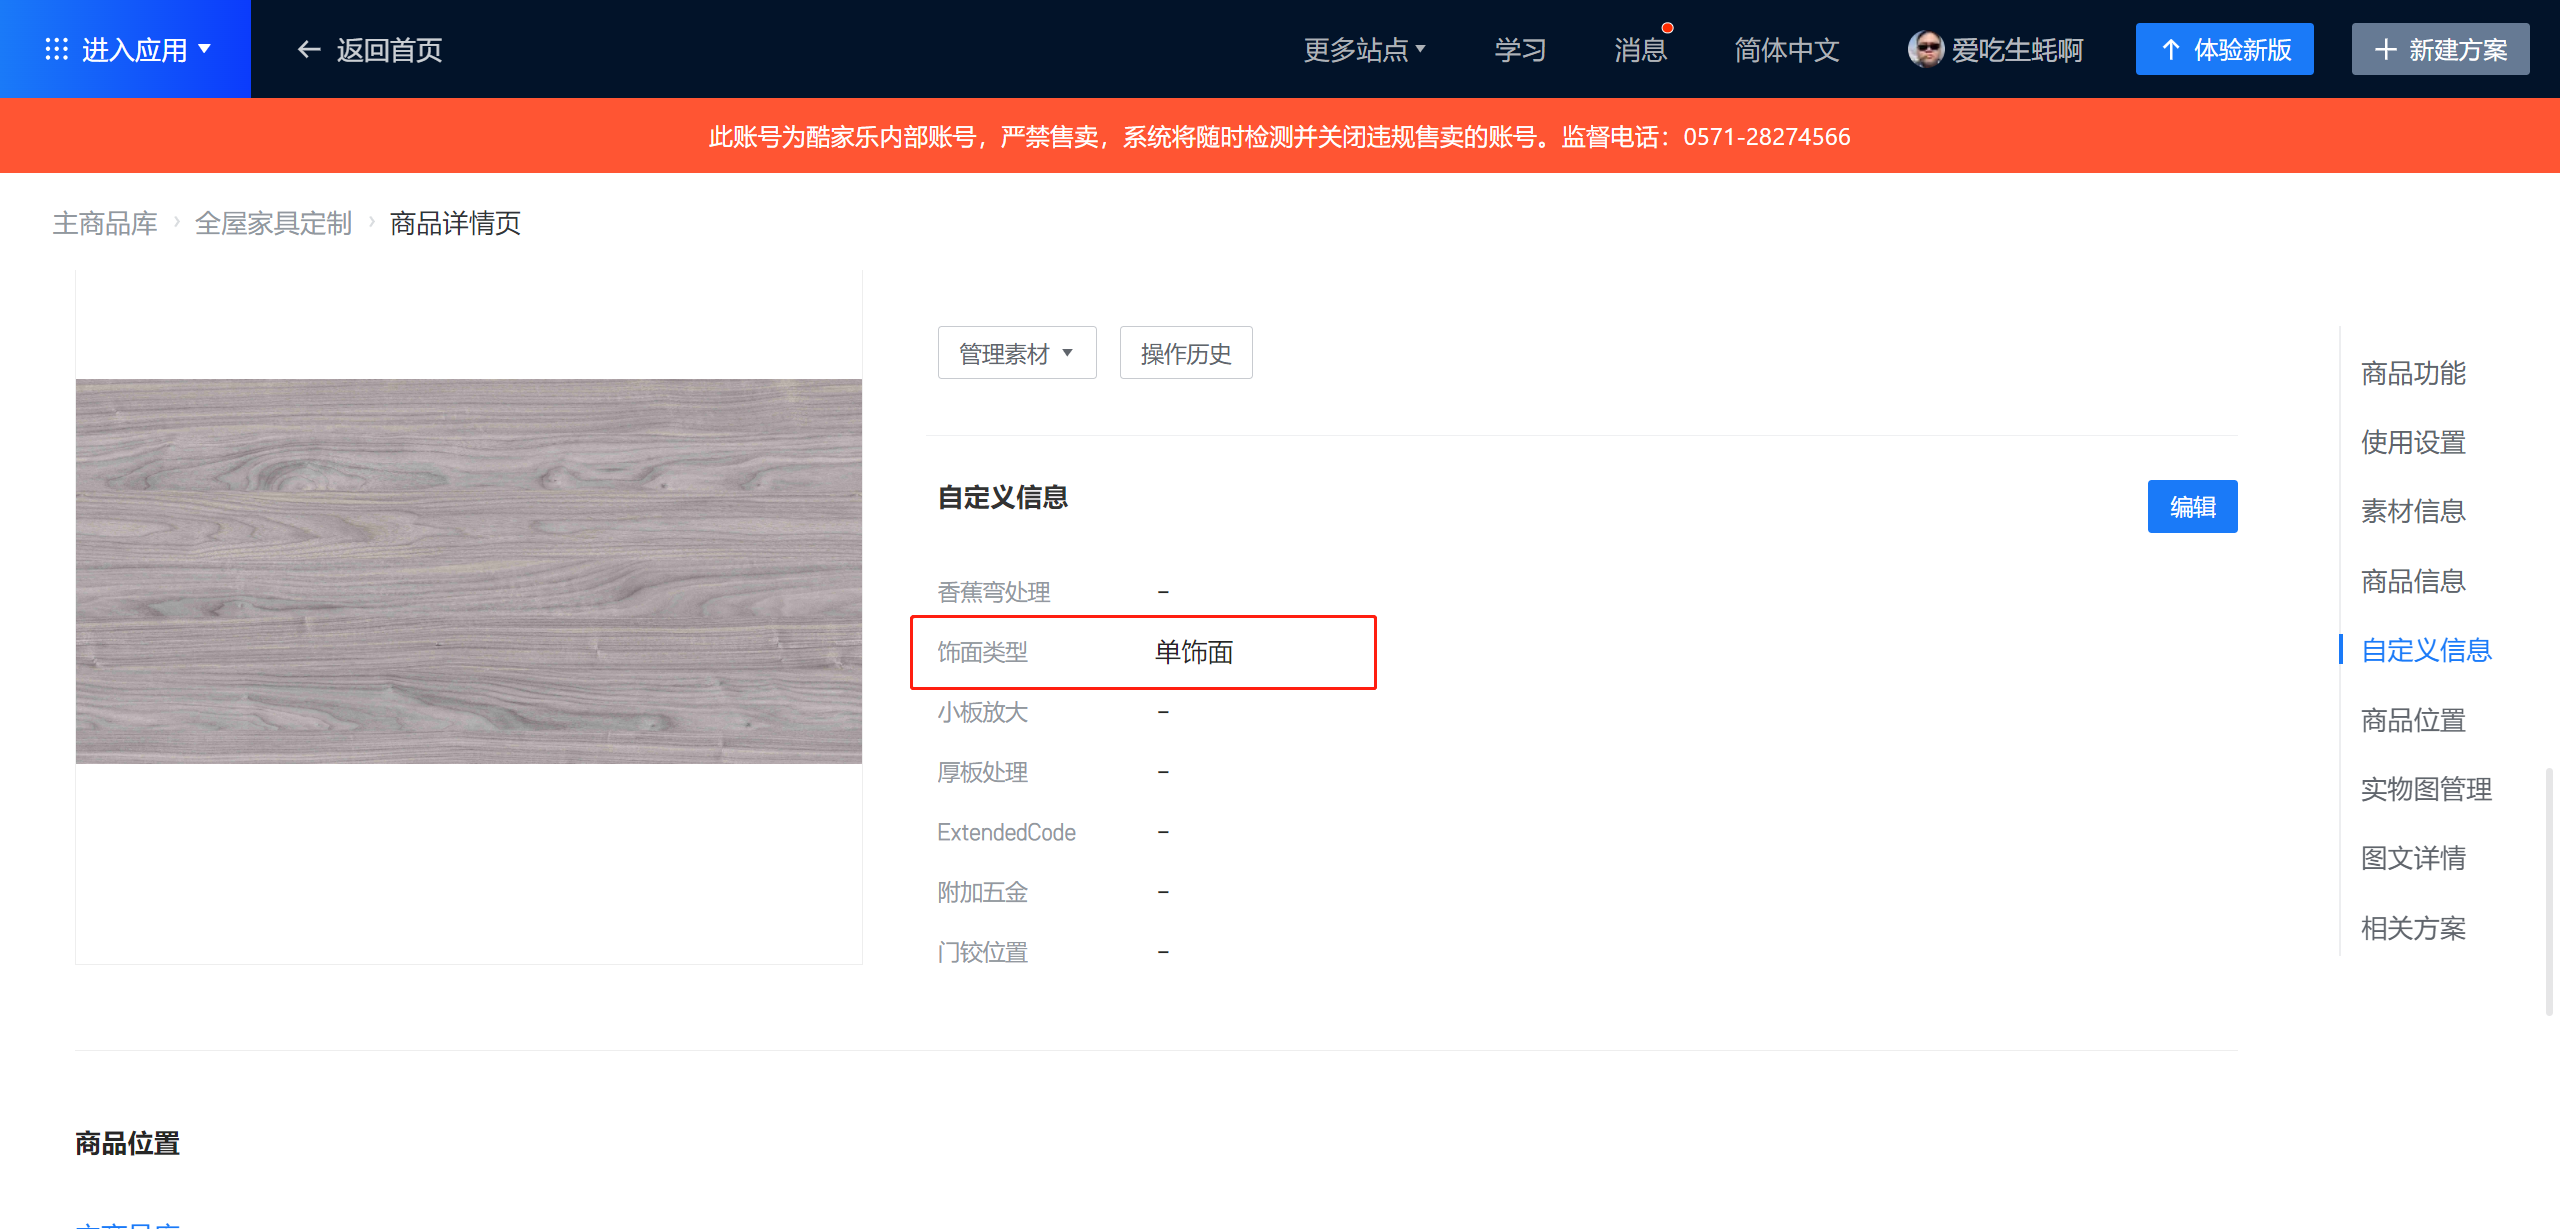Navigate to 主商品库 breadcrumb
Viewport: 2560px width, 1229px height.
105,223
